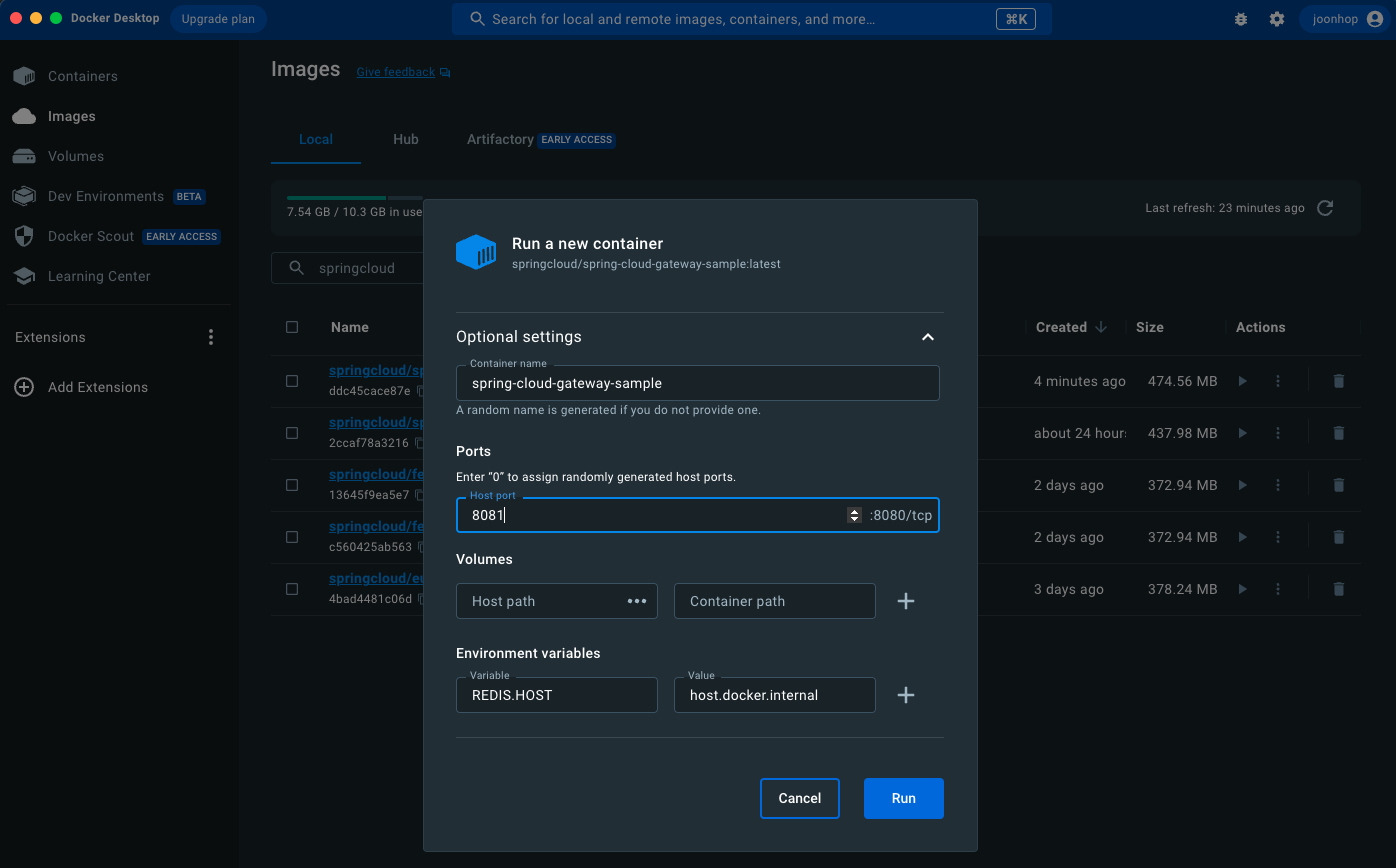The image size is (1396, 868).
Task: Collapse the Optional settings section
Action: [928, 337]
